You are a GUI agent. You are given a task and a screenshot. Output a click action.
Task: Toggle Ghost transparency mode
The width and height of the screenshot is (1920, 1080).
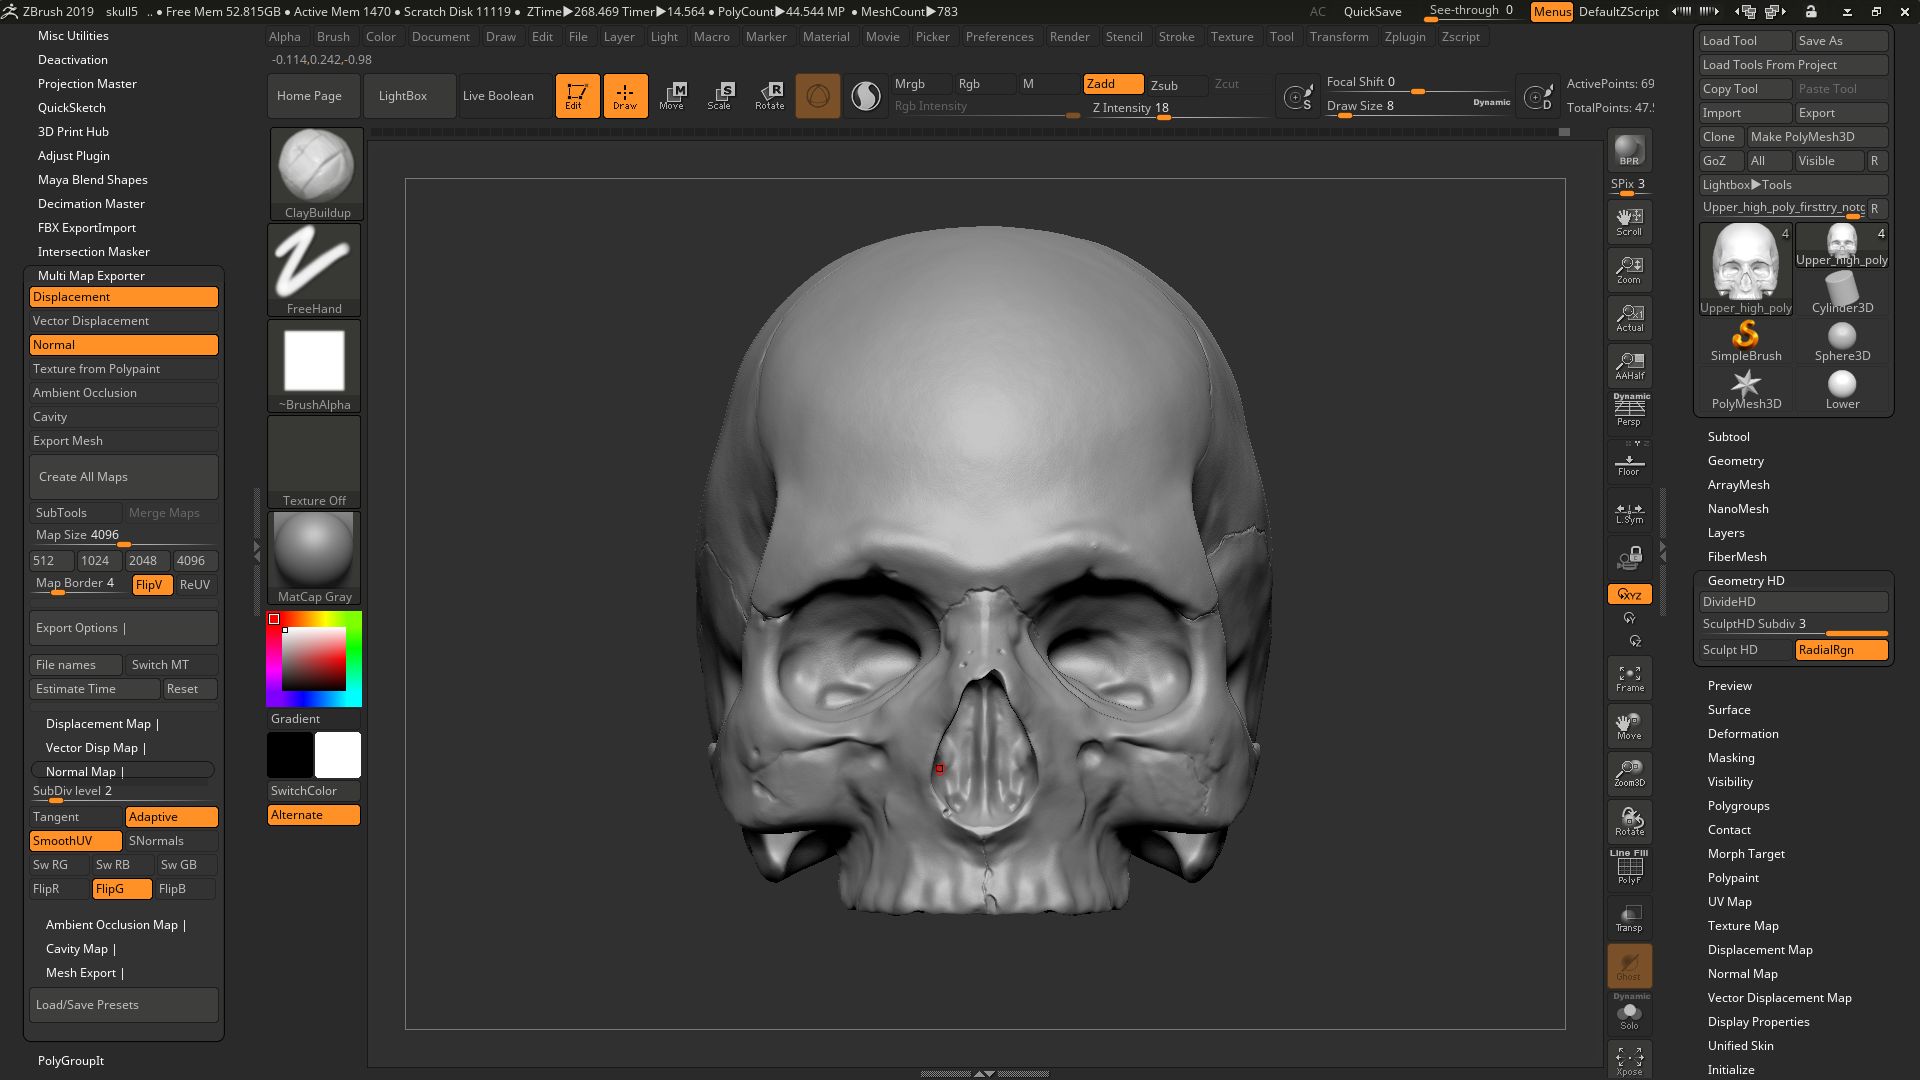coord(1629,965)
